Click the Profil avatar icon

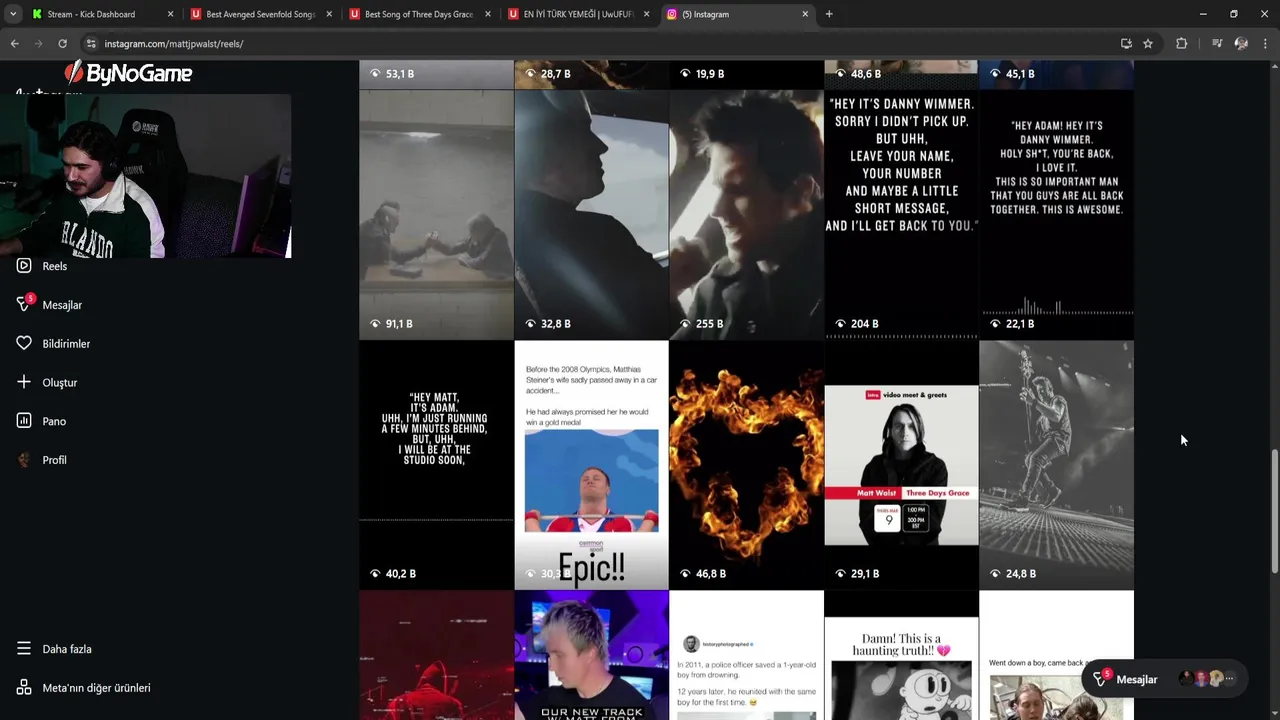24,460
